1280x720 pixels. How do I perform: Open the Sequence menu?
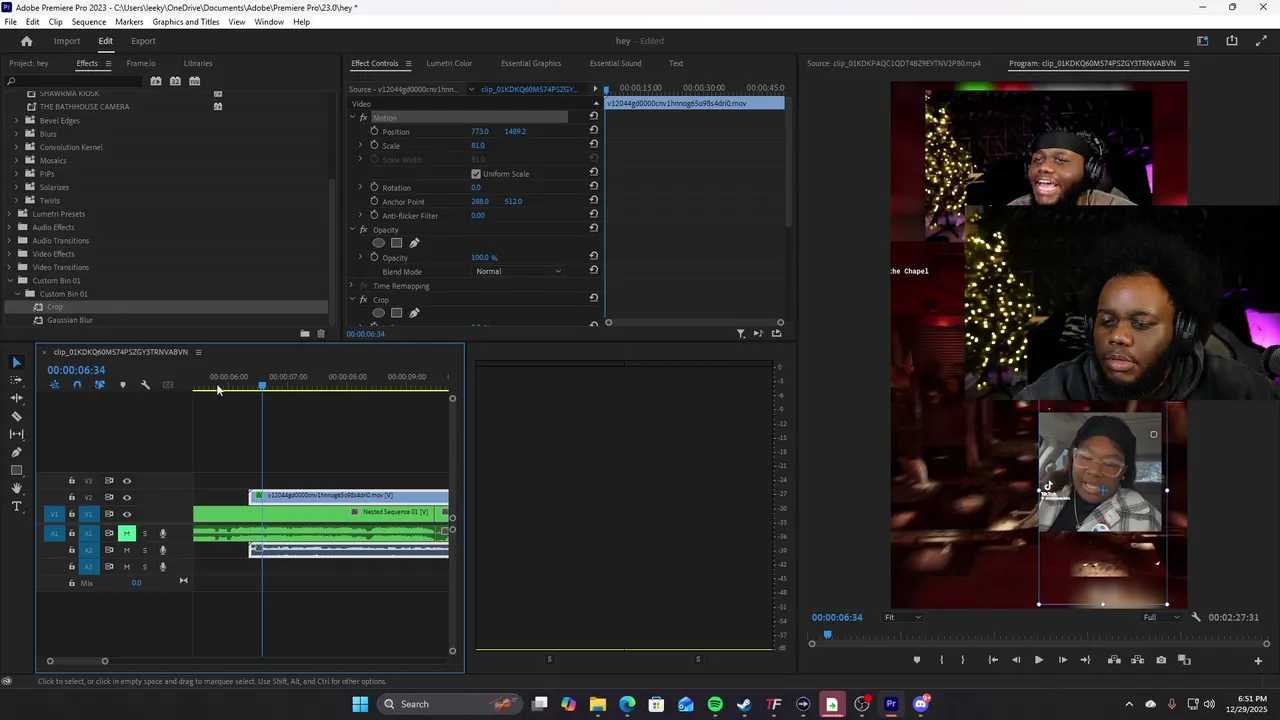tap(88, 22)
